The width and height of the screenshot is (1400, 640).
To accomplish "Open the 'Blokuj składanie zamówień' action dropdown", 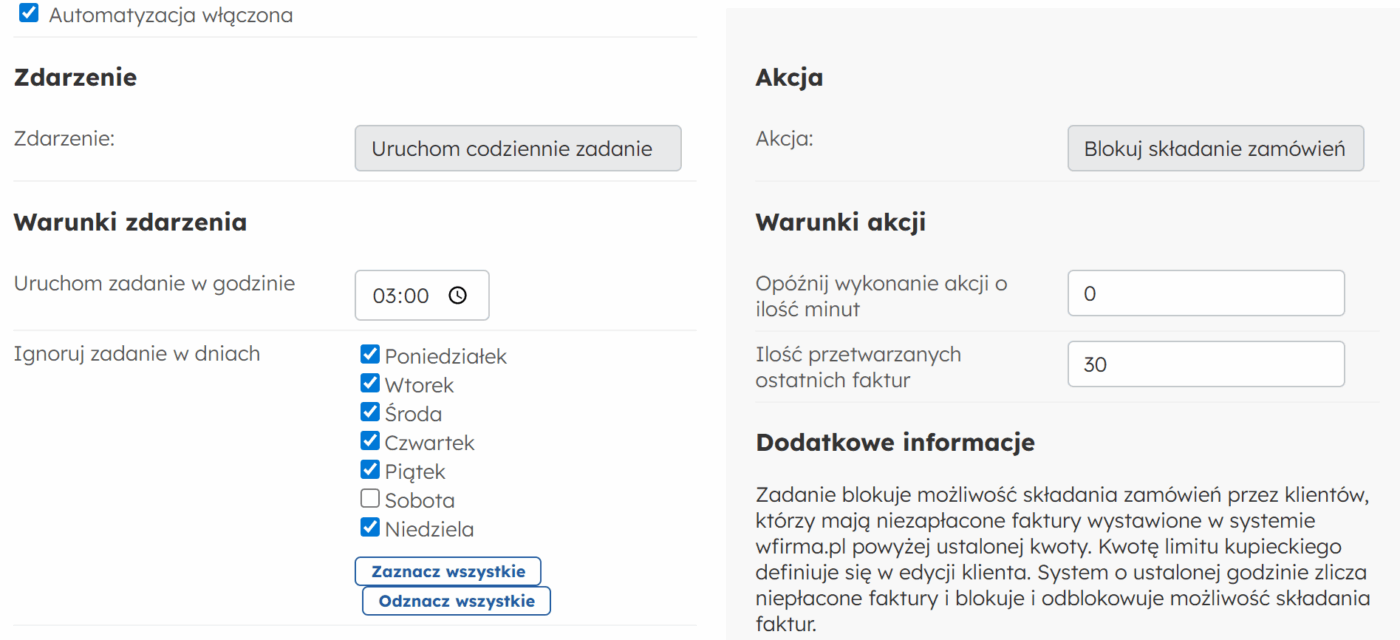I will 1215,149.
